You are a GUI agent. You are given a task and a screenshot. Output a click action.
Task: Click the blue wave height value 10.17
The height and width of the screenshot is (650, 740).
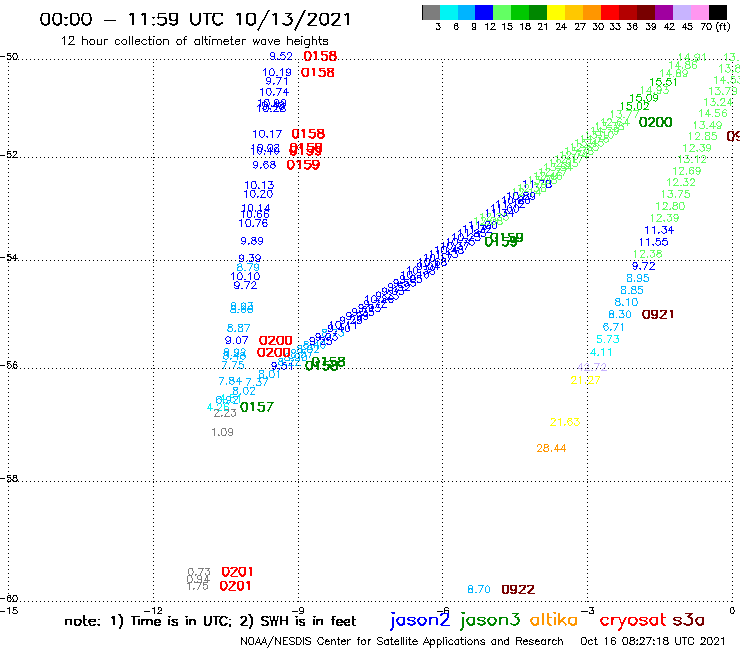tap(267, 134)
